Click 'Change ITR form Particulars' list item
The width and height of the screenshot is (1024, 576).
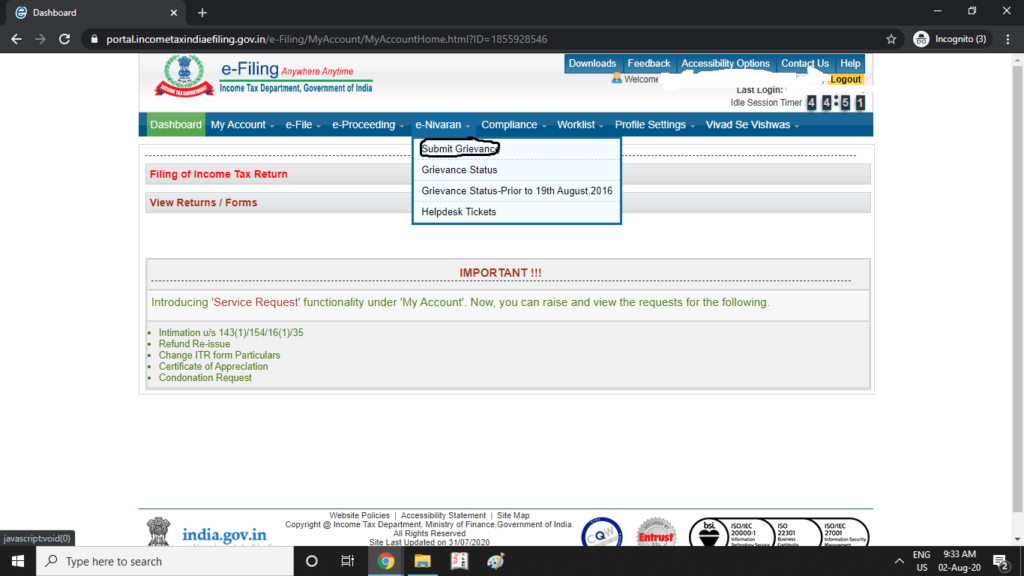(219, 355)
